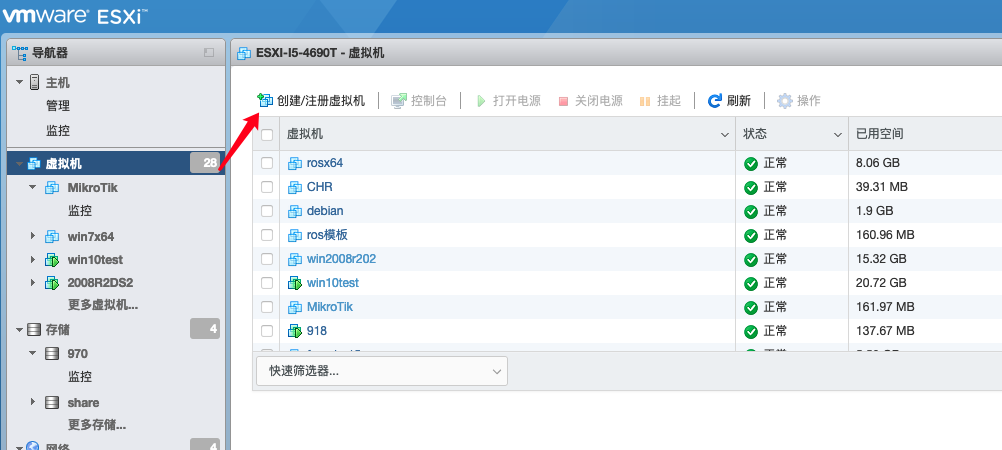Click the Suspend (挂起) pause icon

[645, 101]
